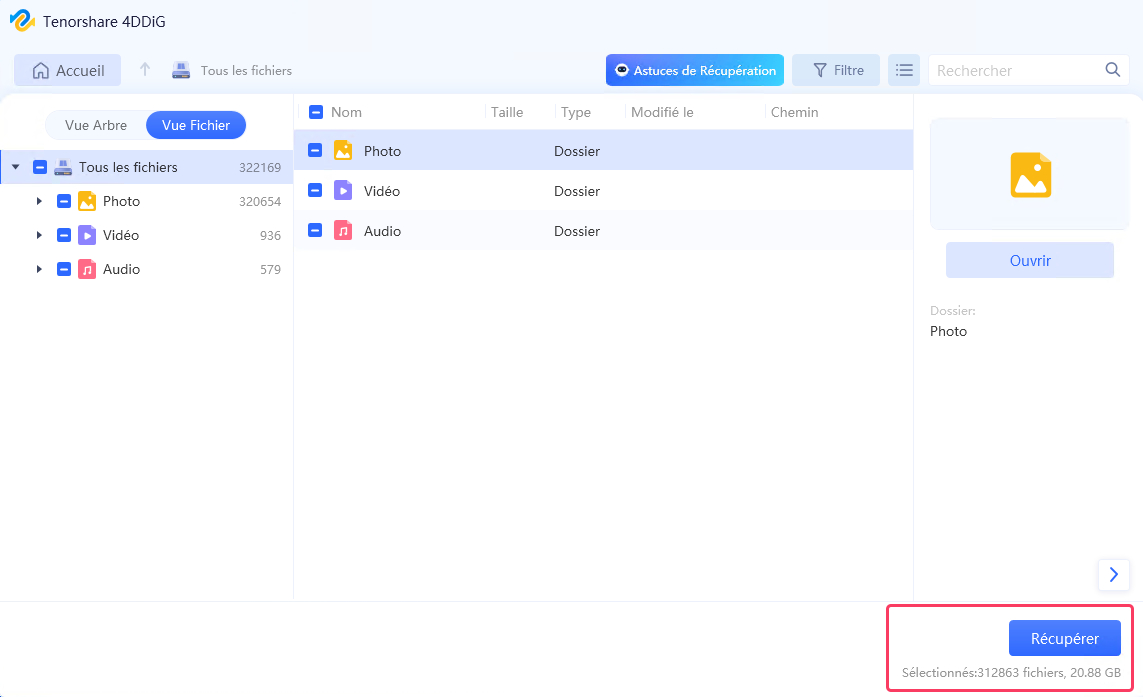Image resolution: width=1143 pixels, height=697 pixels.
Task: Click the Tenorshare 4DDiG logo icon
Action: pos(22,20)
